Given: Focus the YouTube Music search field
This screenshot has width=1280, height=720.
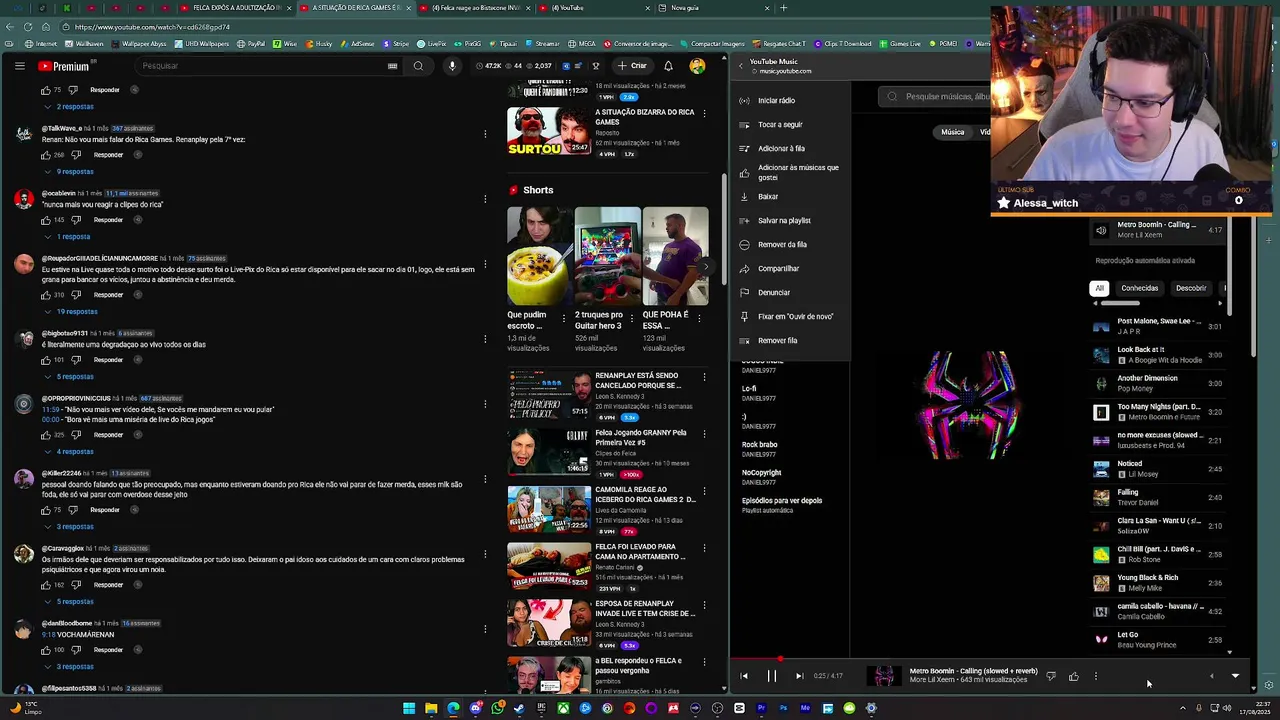Looking at the screenshot, I should (x=940, y=96).
